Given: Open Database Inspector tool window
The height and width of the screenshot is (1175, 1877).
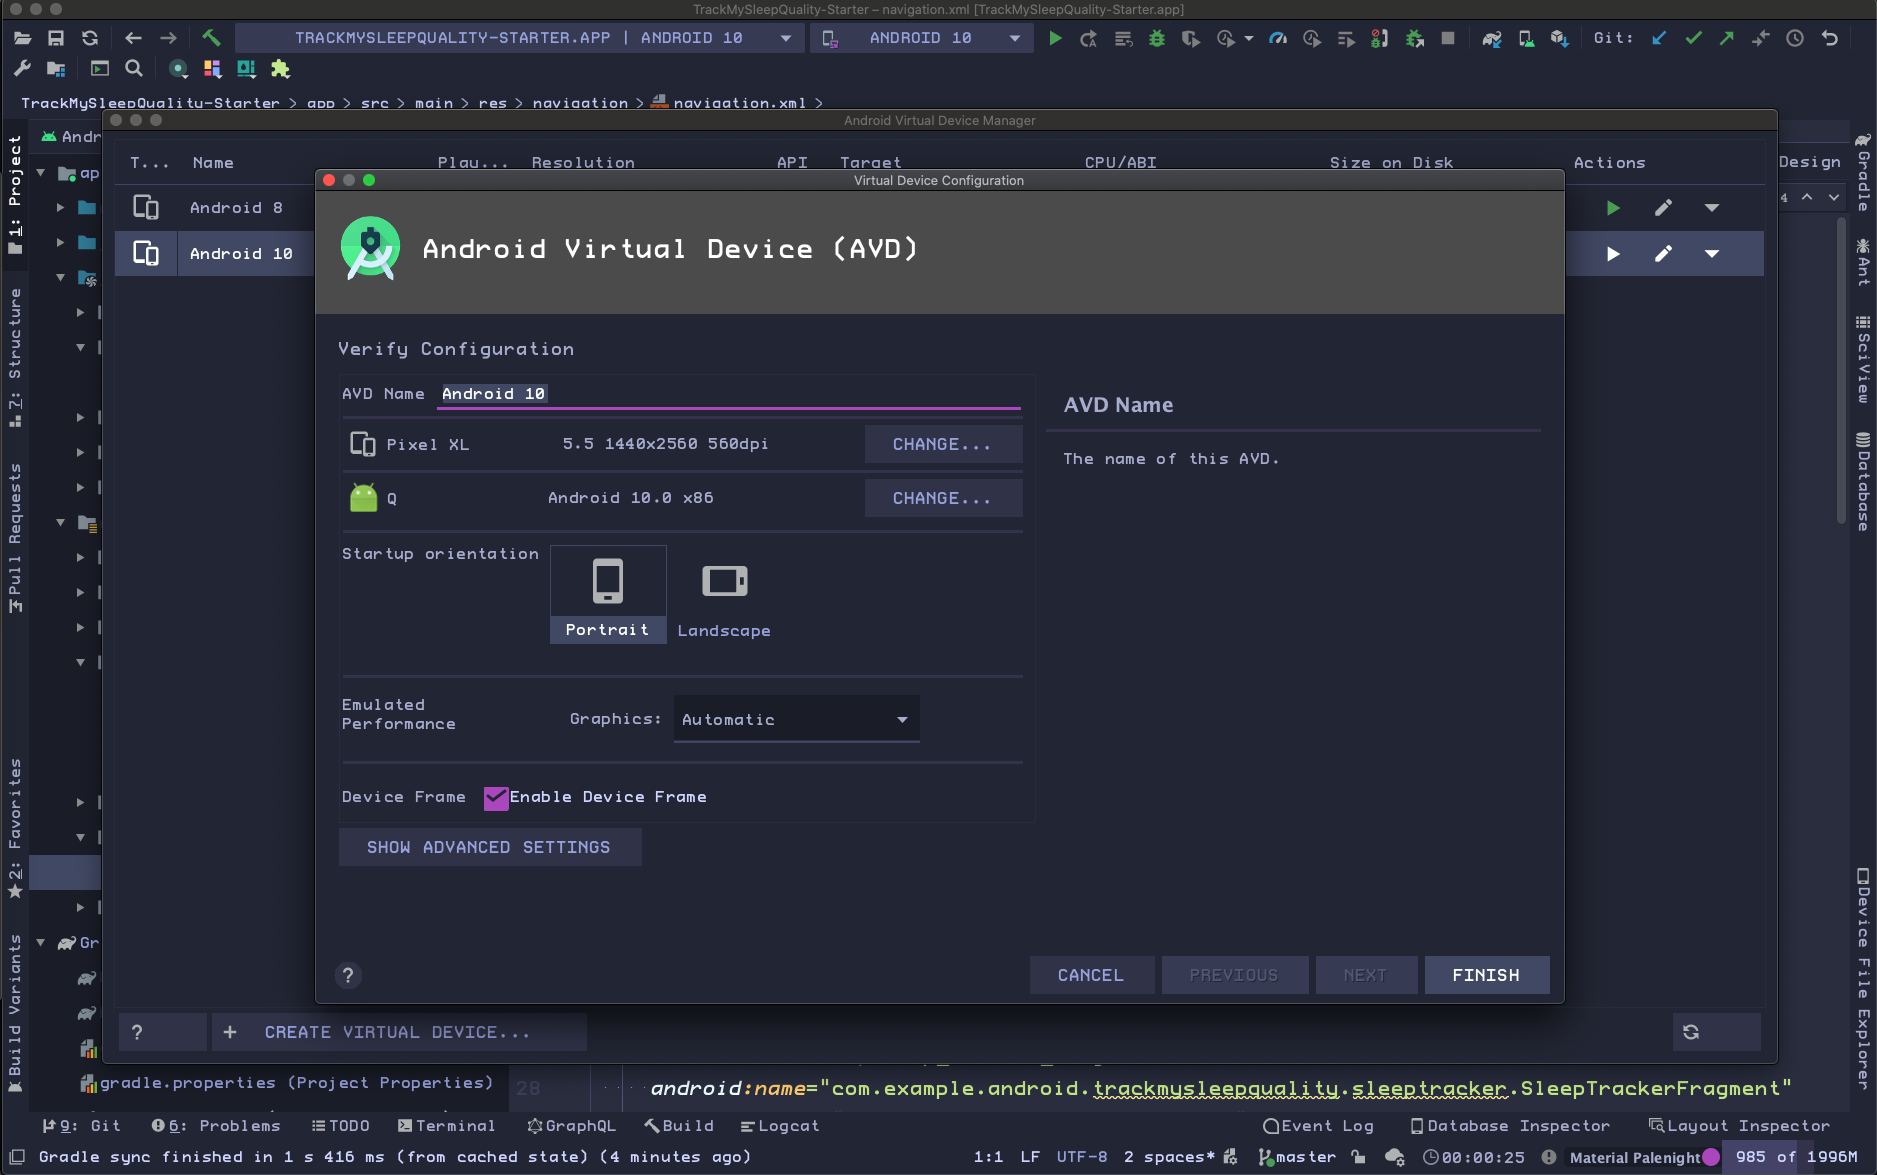Looking at the screenshot, I should 1510,1126.
